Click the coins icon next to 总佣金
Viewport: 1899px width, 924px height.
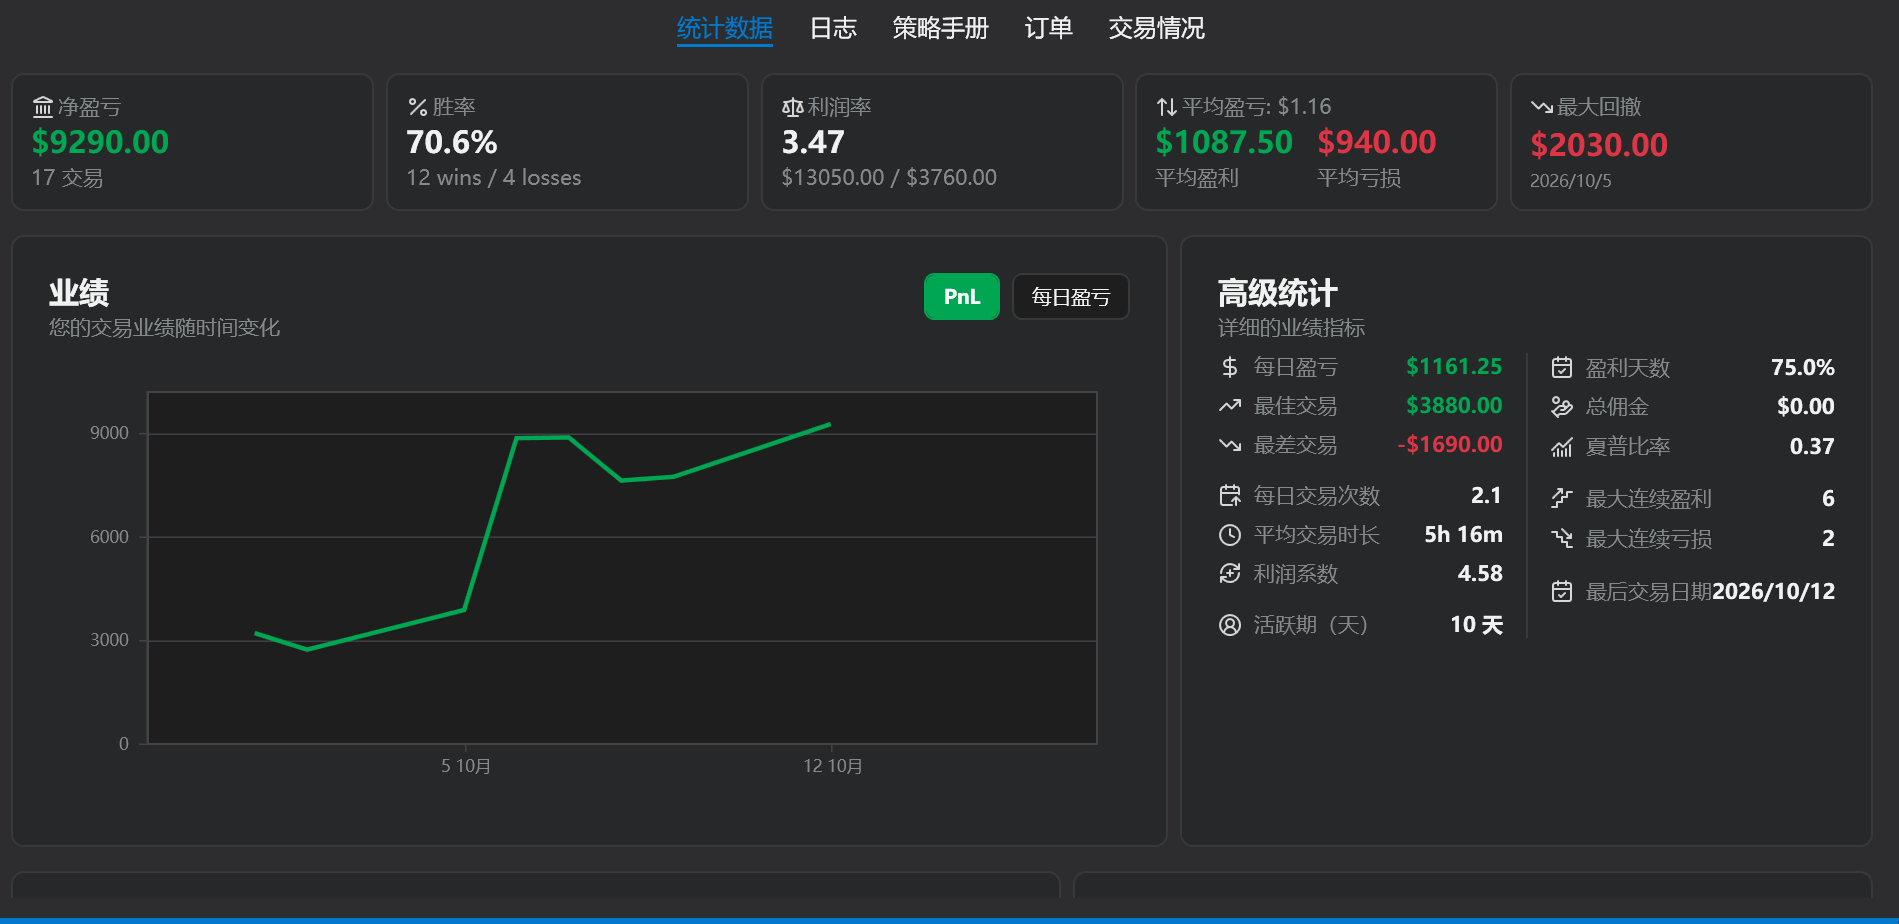(1562, 407)
